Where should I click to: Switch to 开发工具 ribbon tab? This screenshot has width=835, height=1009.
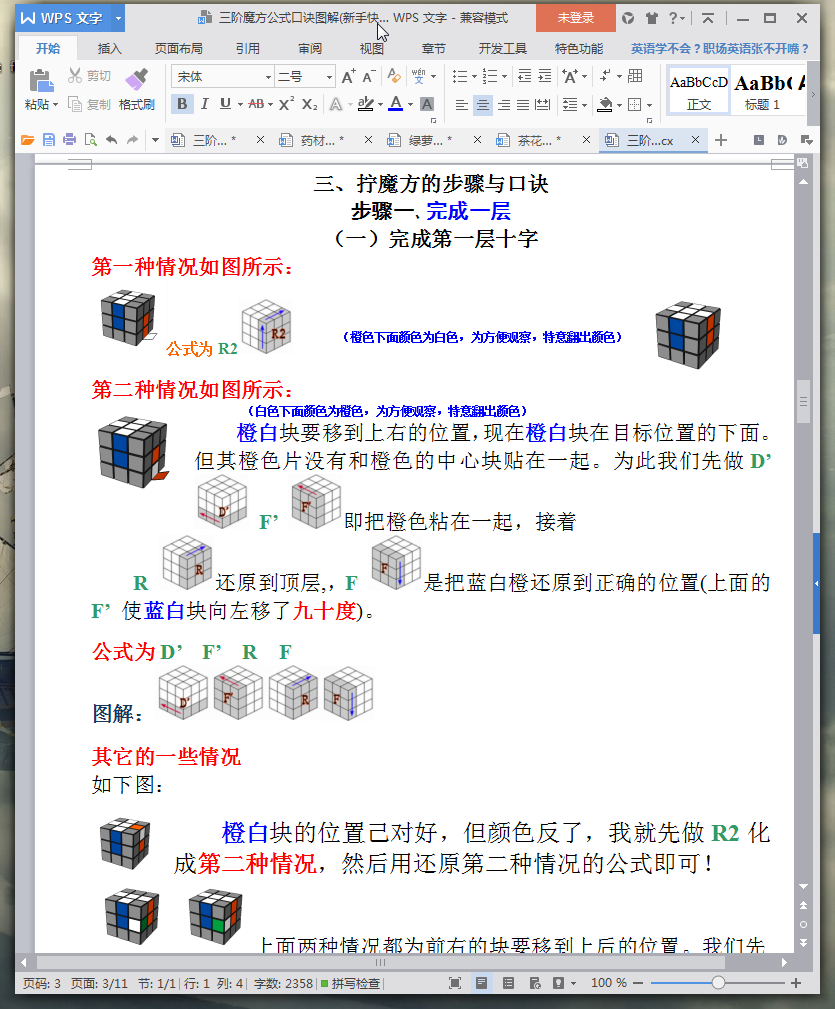(x=502, y=48)
